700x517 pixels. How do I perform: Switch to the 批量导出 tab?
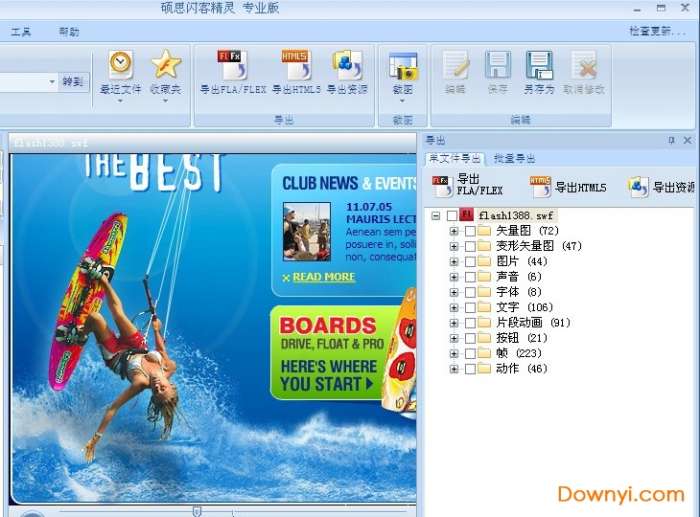click(514, 158)
